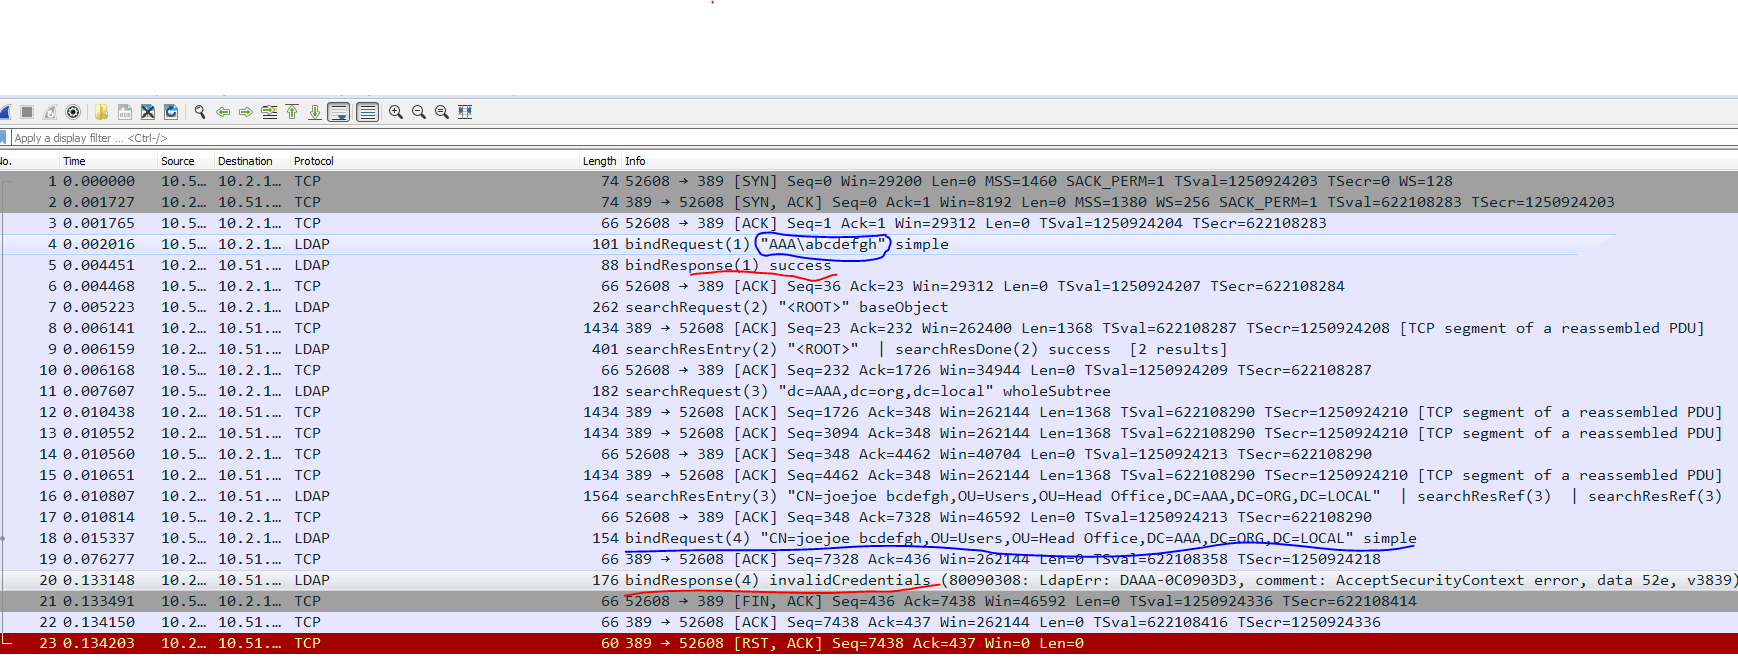Open Capture options gear icon
1738x660 pixels.
(73, 112)
